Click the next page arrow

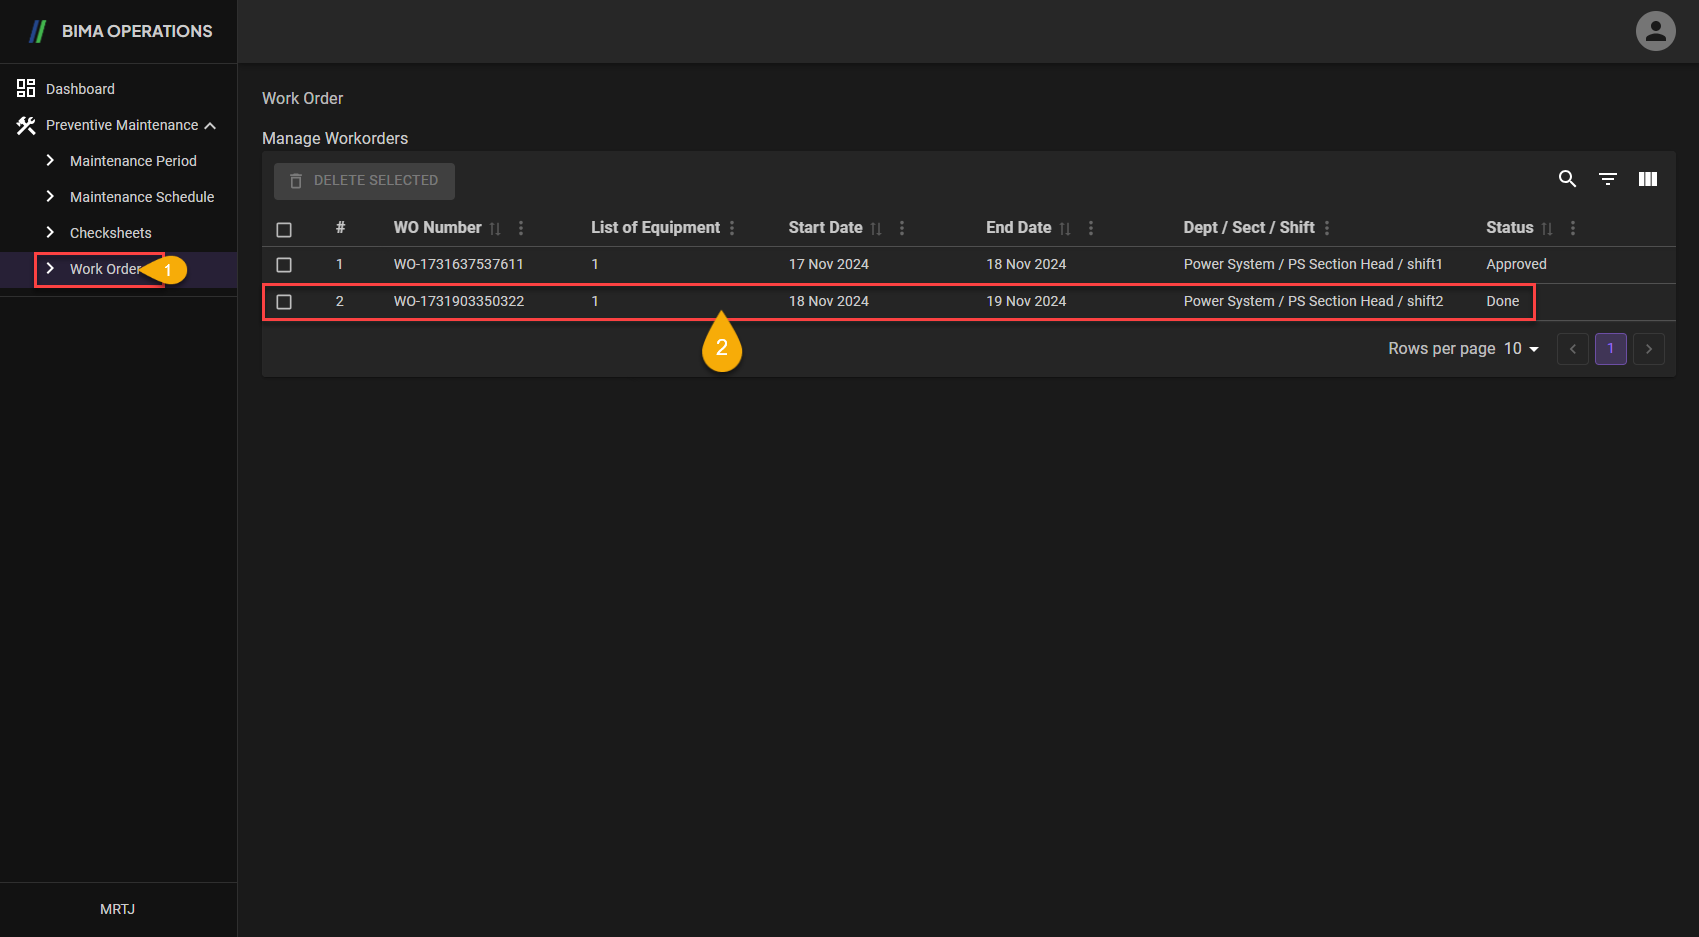point(1648,349)
